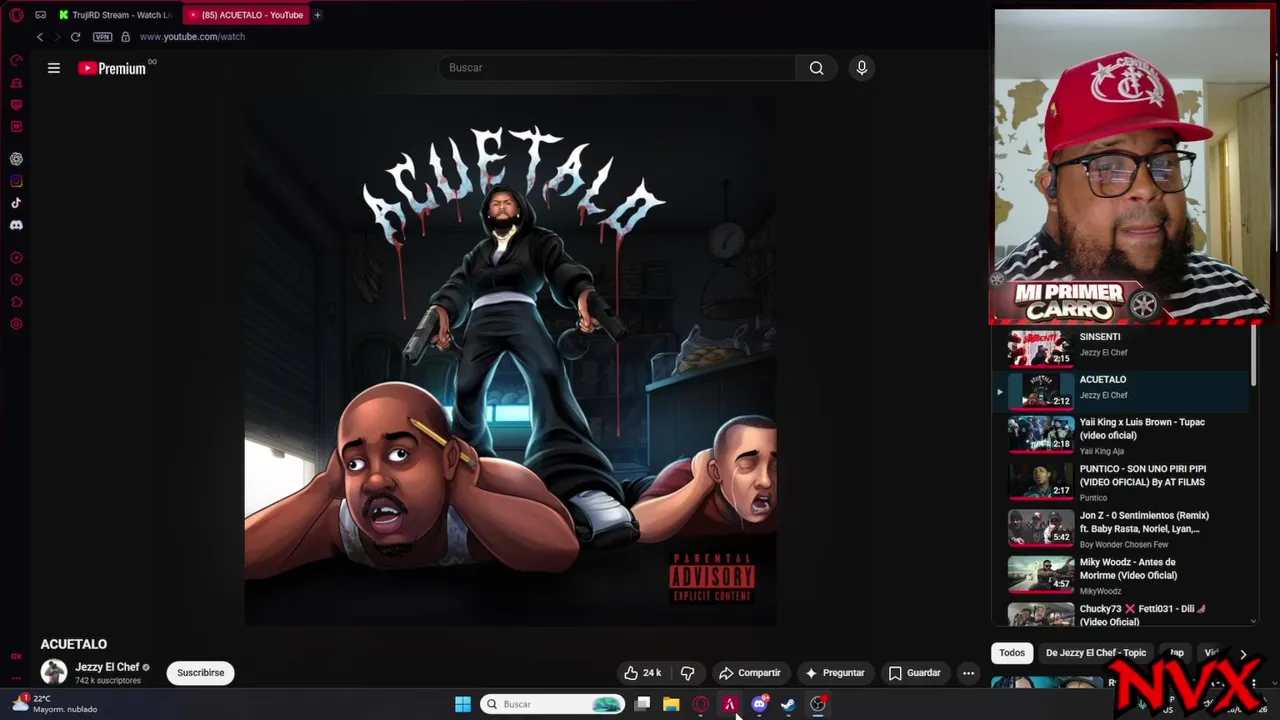The height and width of the screenshot is (720, 1280).
Task: Open Discord app in the taskbar
Action: pyautogui.click(x=759, y=704)
